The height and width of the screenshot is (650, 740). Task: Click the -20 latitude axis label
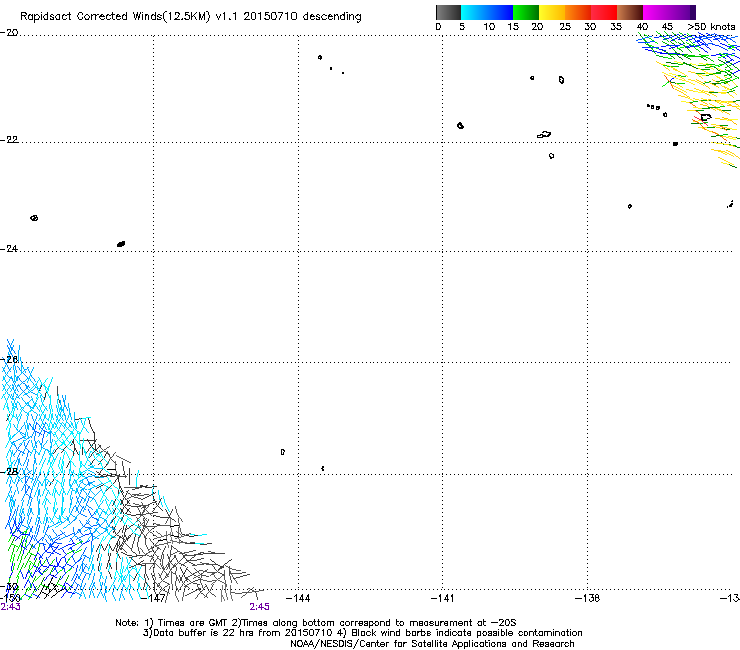tap(9, 33)
